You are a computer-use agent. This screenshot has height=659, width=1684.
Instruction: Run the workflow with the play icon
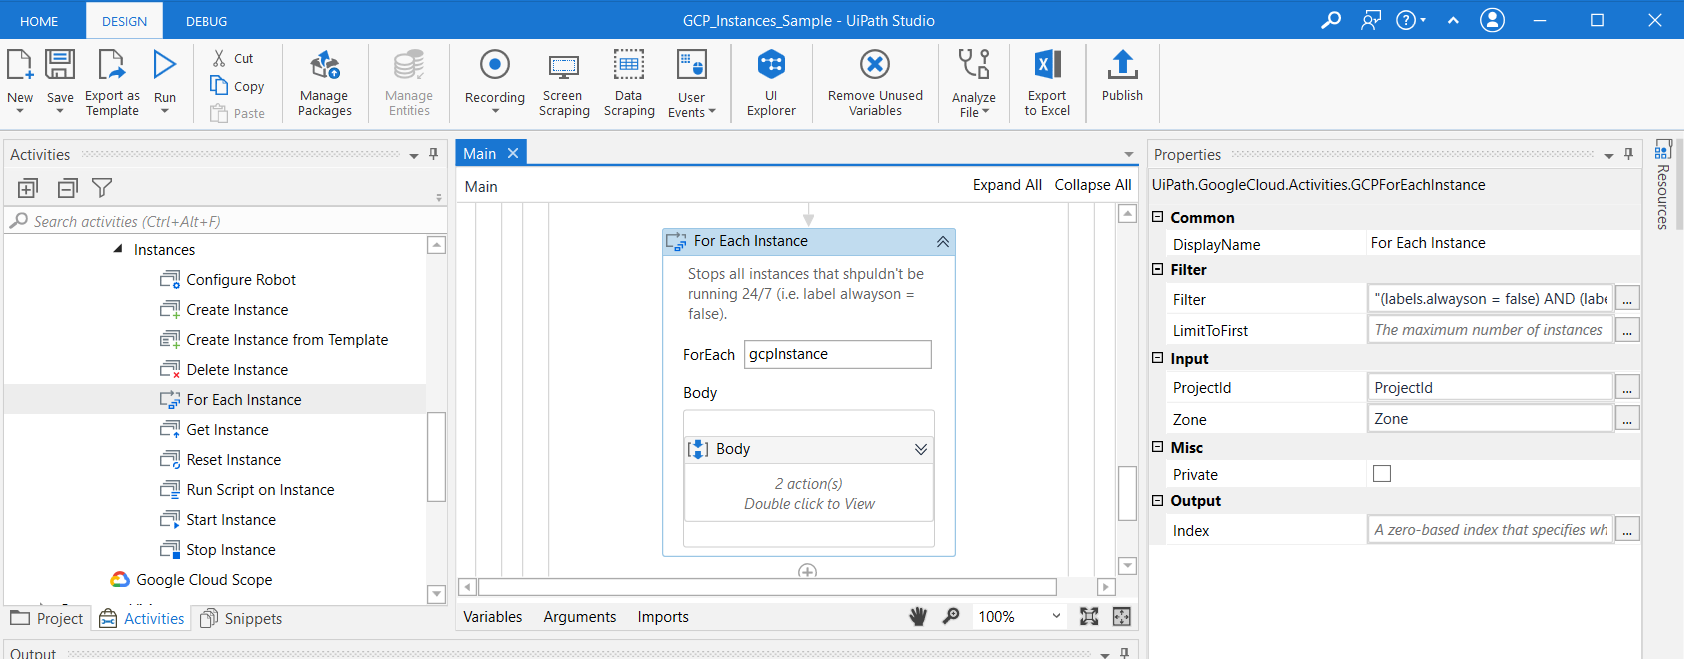164,65
